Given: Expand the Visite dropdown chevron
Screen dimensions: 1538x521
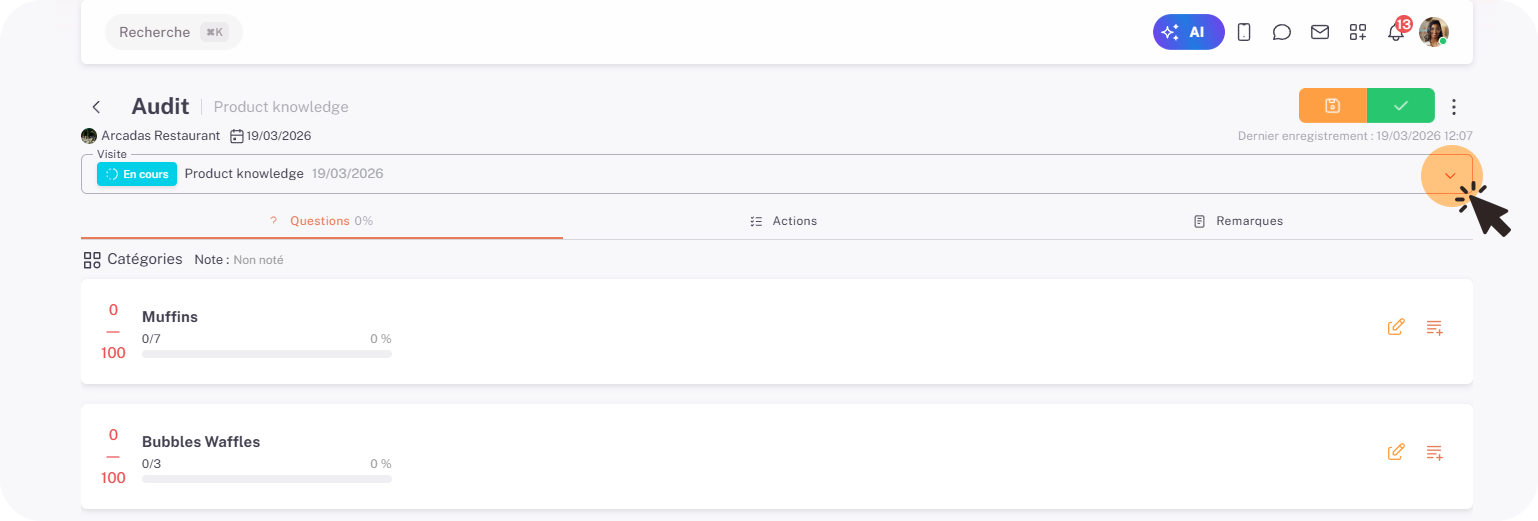Looking at the screenshot, I should tap(1450, 175).
